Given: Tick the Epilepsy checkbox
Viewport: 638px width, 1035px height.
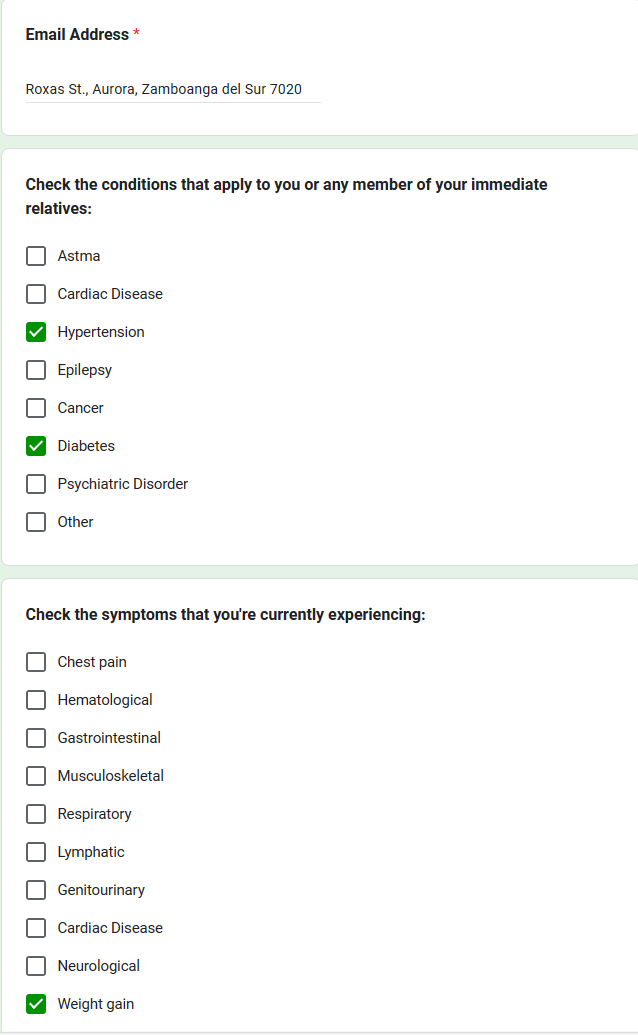Looking at the screenshot, I should pos(36,370).
